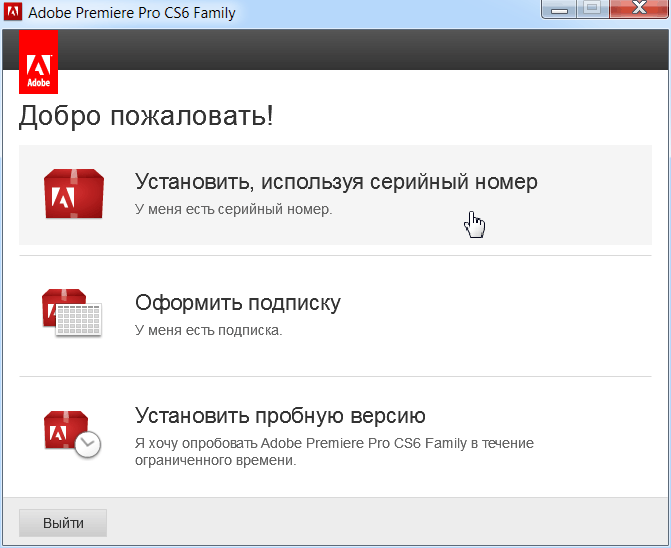Click the Adobe box with clock trial icon
Viewport: 671px width, 548px height.
pyautogui.click(x=72, y=434)
